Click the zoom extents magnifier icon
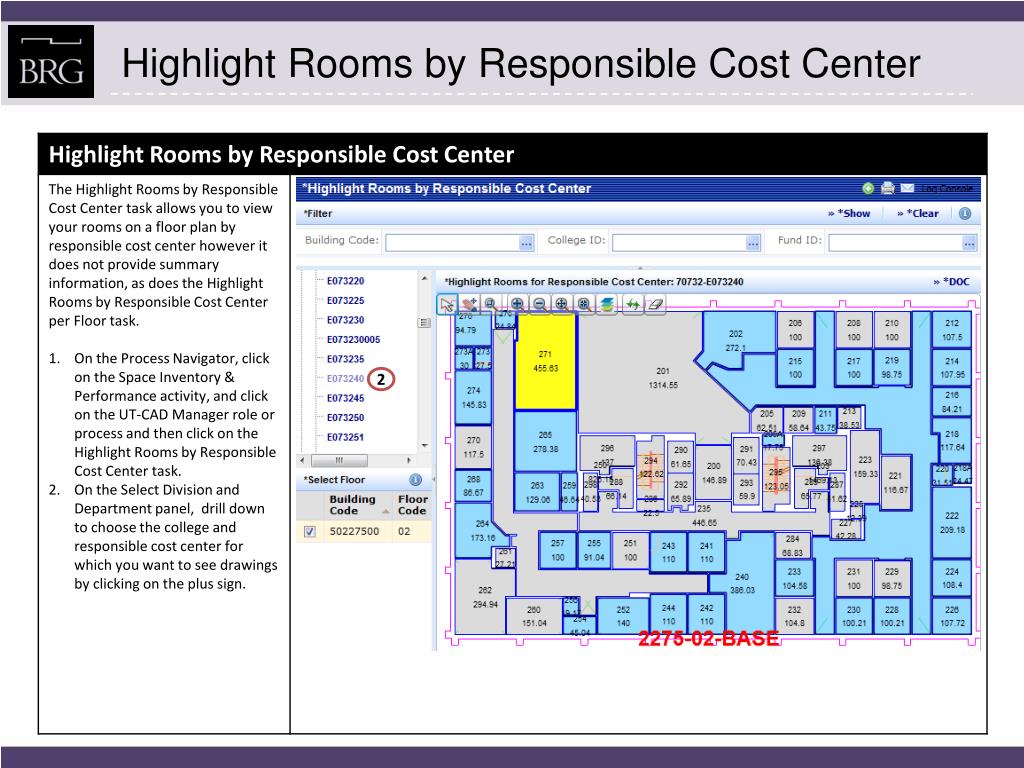 [584, 304]
